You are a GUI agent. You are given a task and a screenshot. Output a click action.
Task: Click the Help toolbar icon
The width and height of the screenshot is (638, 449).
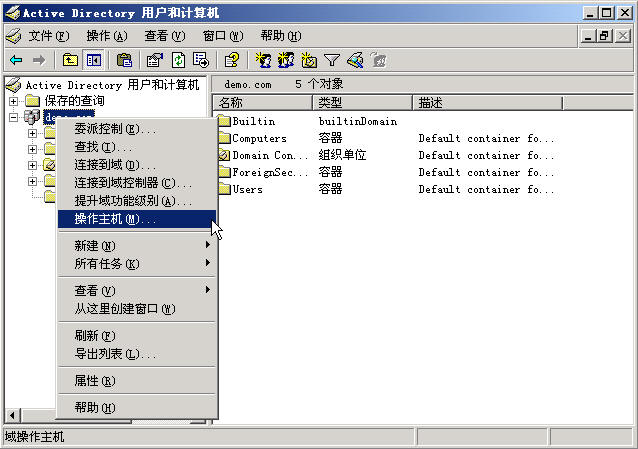231,60
